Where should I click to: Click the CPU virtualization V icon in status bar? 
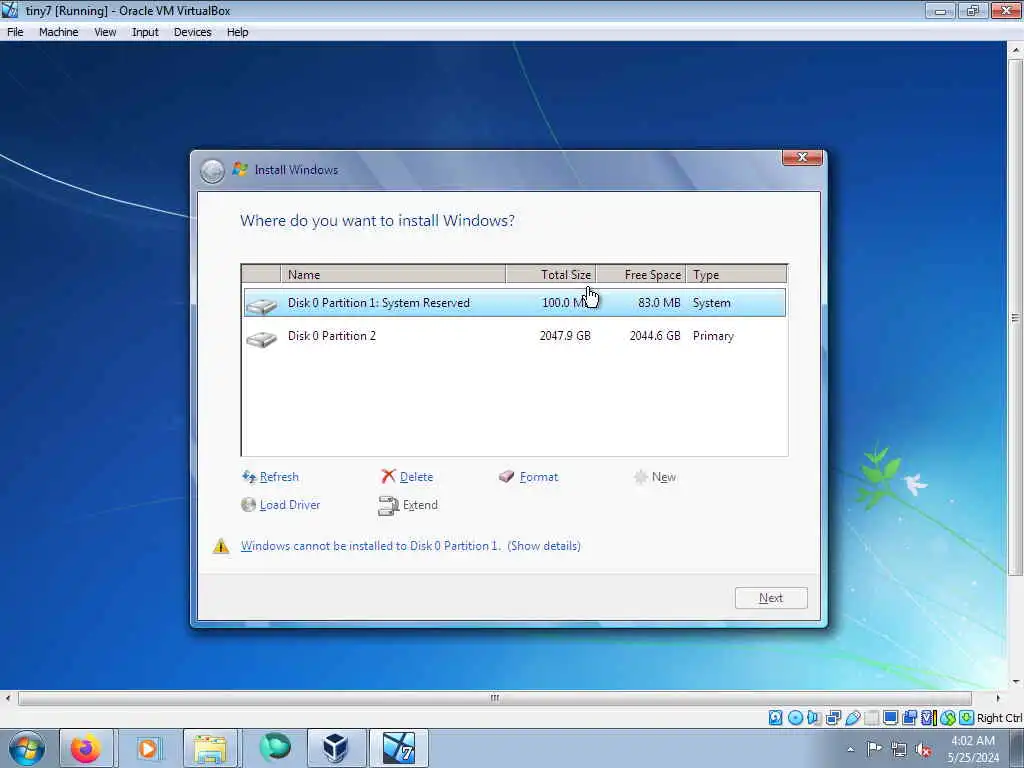click(x=928, y=718)
